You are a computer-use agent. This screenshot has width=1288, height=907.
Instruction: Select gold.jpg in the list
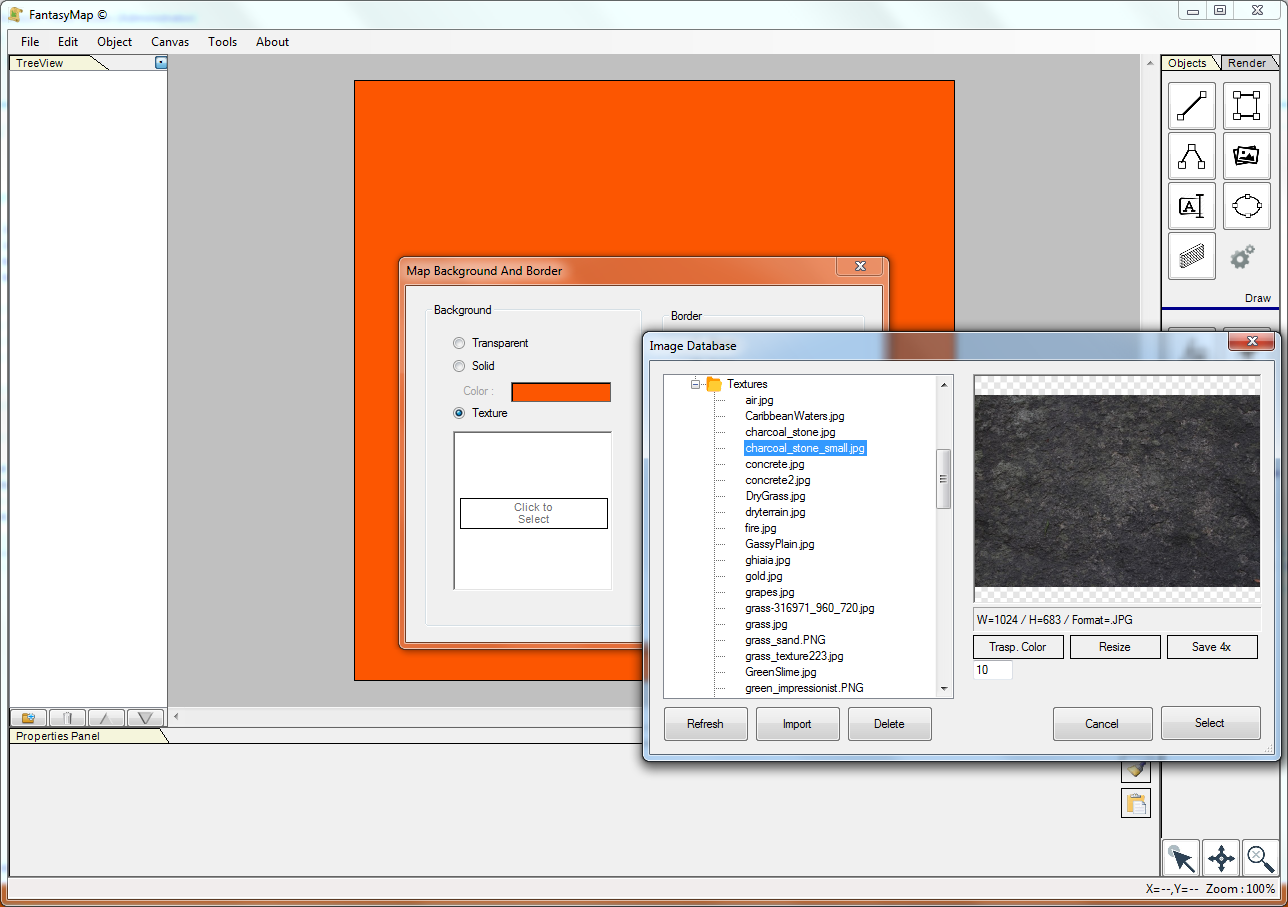coord(764,576)
